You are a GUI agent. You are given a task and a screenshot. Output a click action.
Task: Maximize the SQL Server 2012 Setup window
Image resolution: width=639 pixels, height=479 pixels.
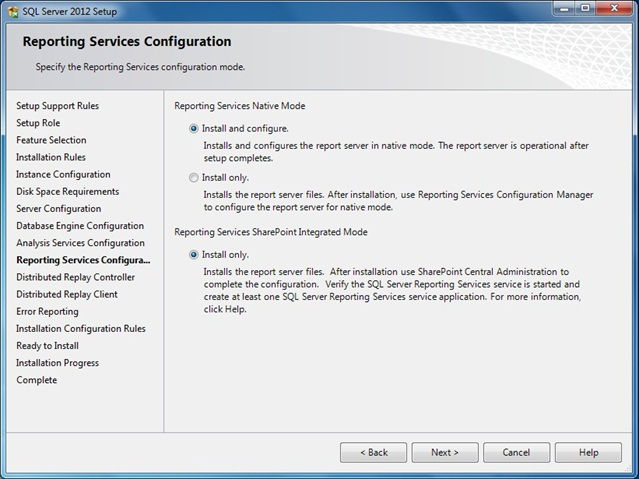point(585,9)
